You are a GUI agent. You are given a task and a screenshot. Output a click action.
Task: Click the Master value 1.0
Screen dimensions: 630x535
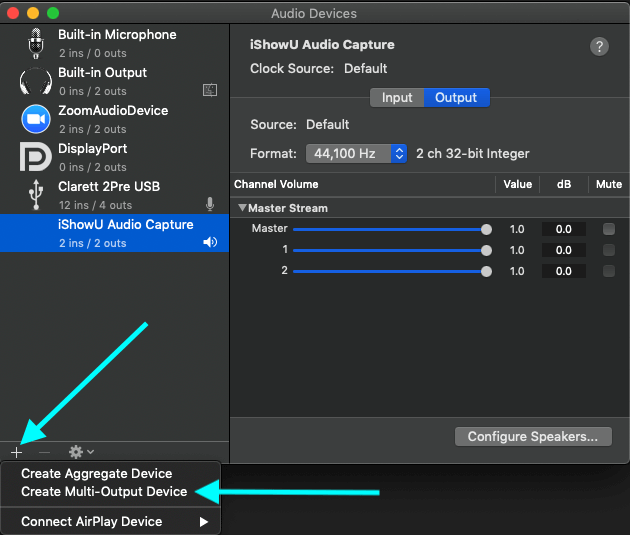tap(517, 229)
